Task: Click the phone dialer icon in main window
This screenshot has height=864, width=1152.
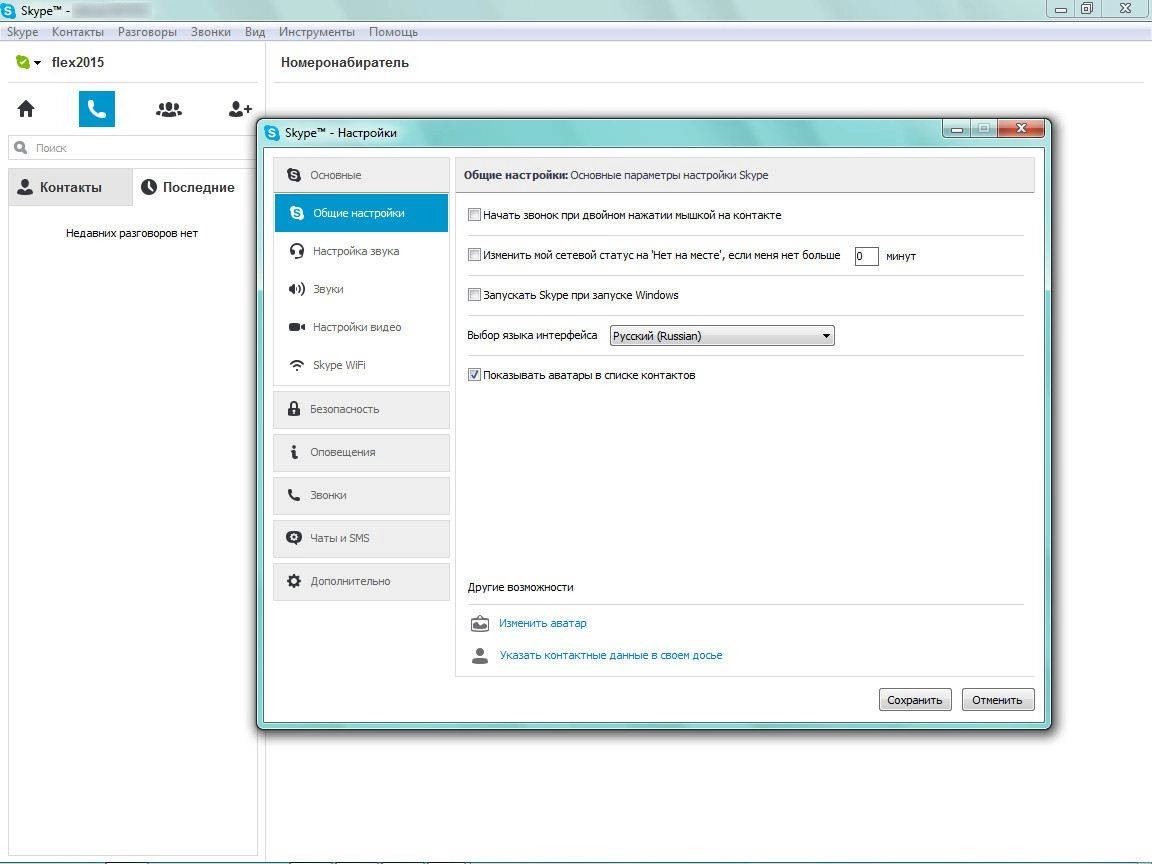Action: point(97,109)
